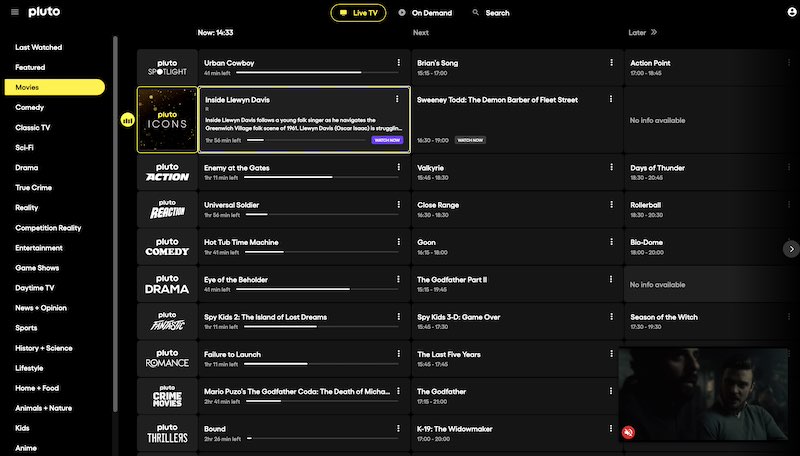
Task: Select Comedy category in sidebar
Action: tap(30, 107)
